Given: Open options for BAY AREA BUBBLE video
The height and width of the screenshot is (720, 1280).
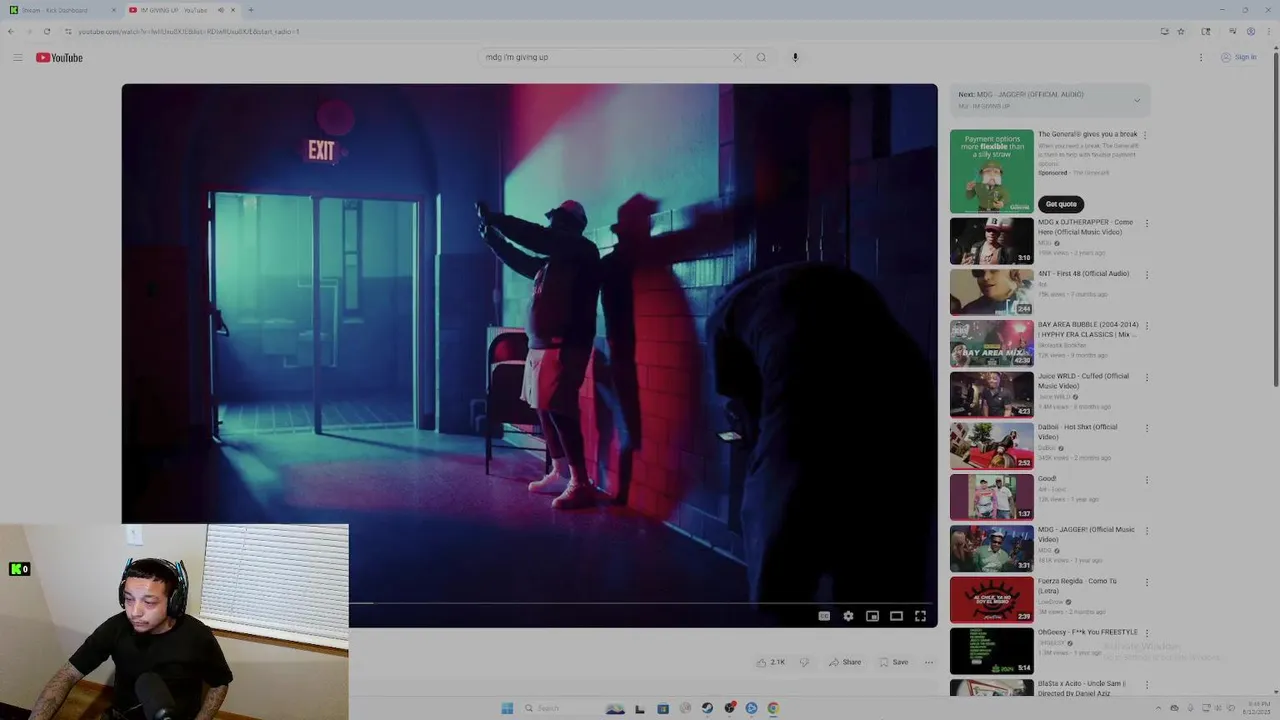Looking at the screenshot, I should 1146,326.
